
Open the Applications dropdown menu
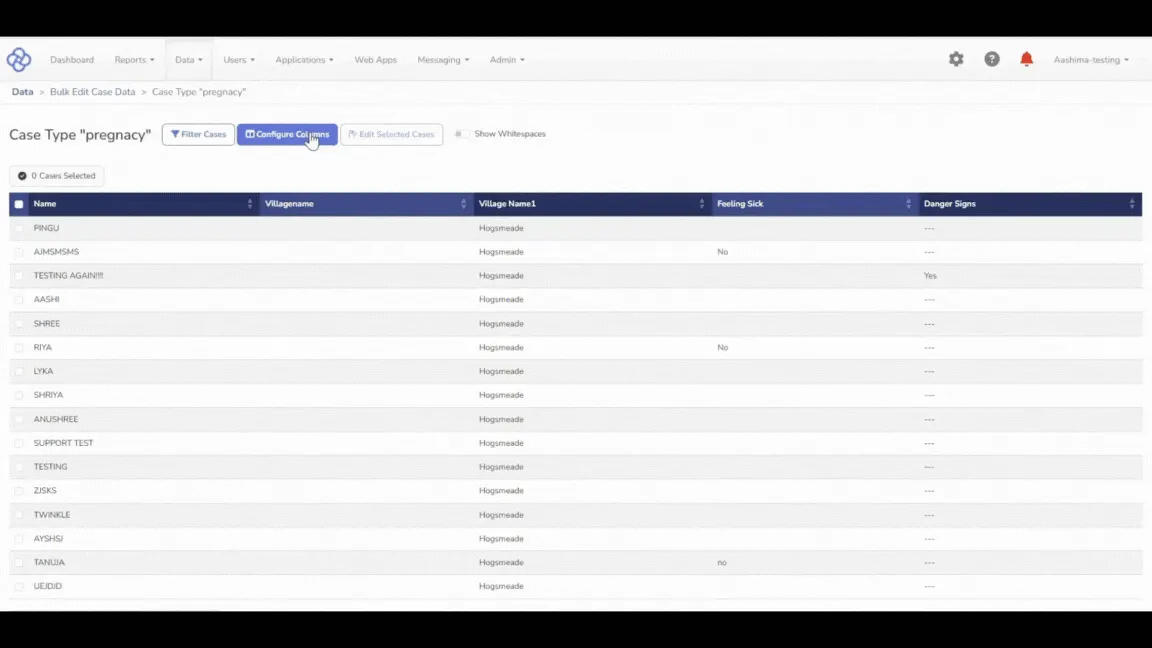304,60
